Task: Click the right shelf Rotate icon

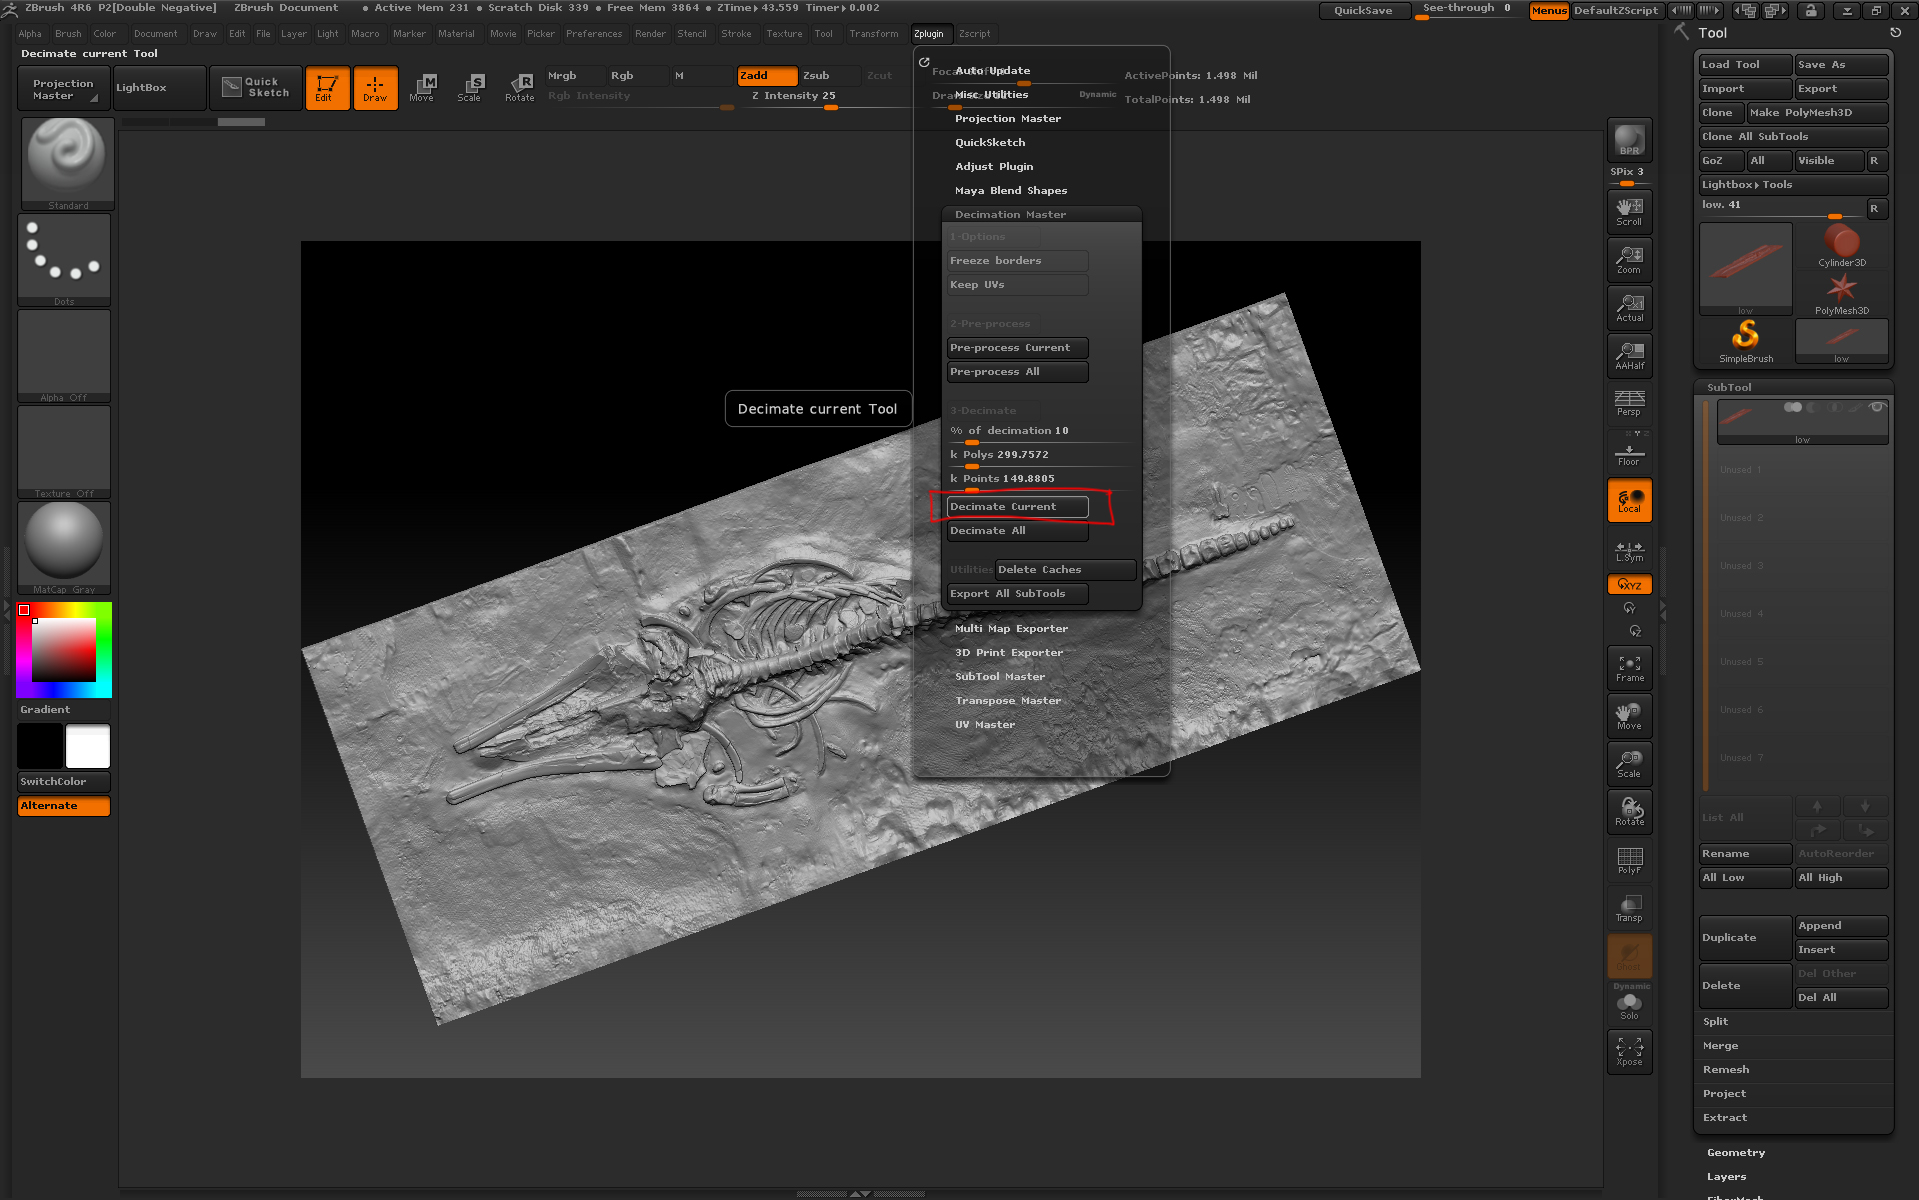Action: tap(1629, 811)
